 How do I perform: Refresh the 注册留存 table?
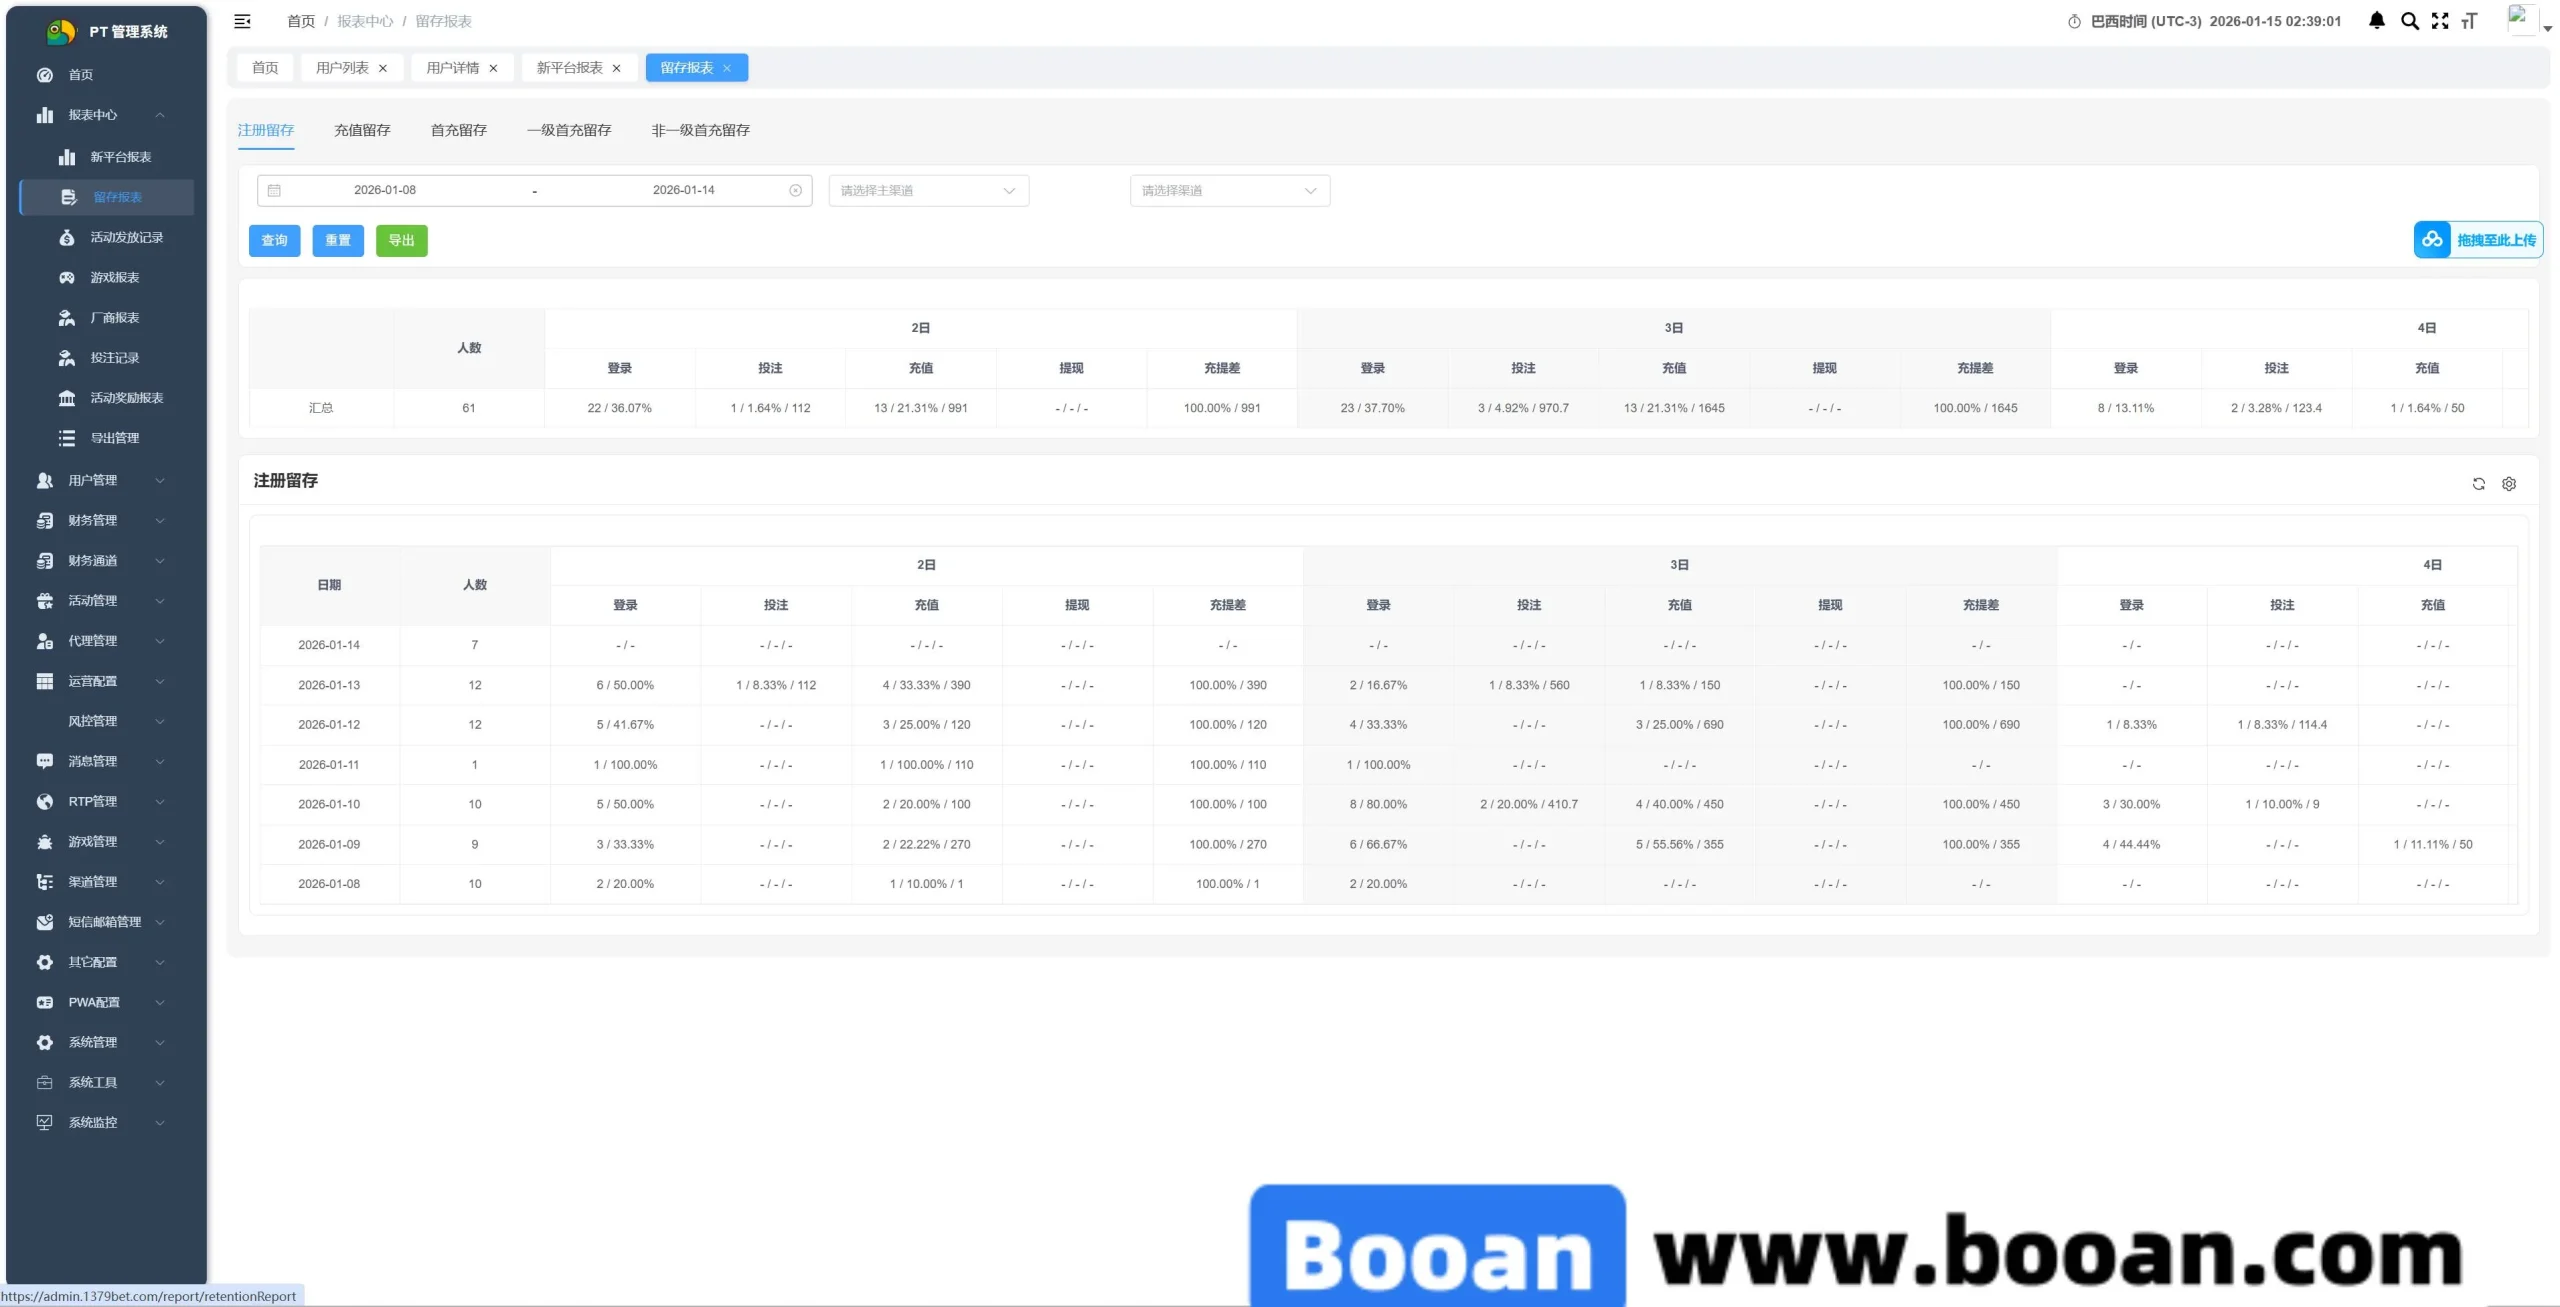pos(2478,484)
